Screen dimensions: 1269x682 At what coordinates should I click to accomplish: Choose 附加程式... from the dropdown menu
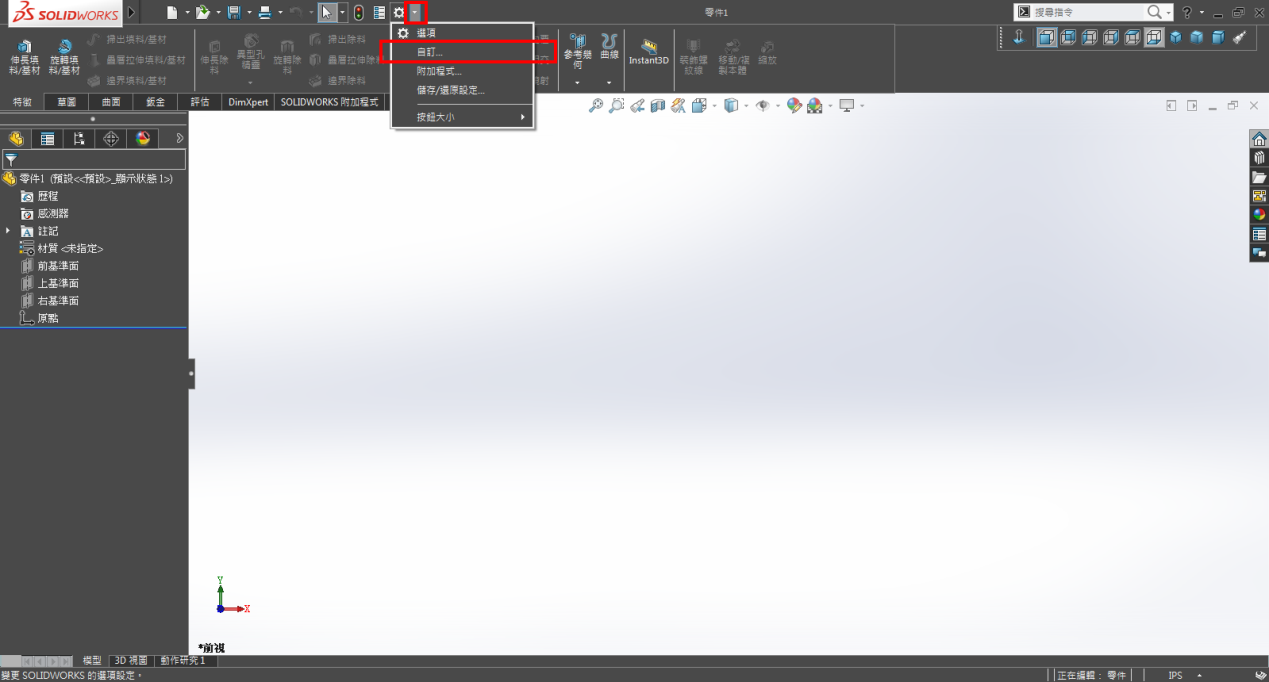(462, 71)
